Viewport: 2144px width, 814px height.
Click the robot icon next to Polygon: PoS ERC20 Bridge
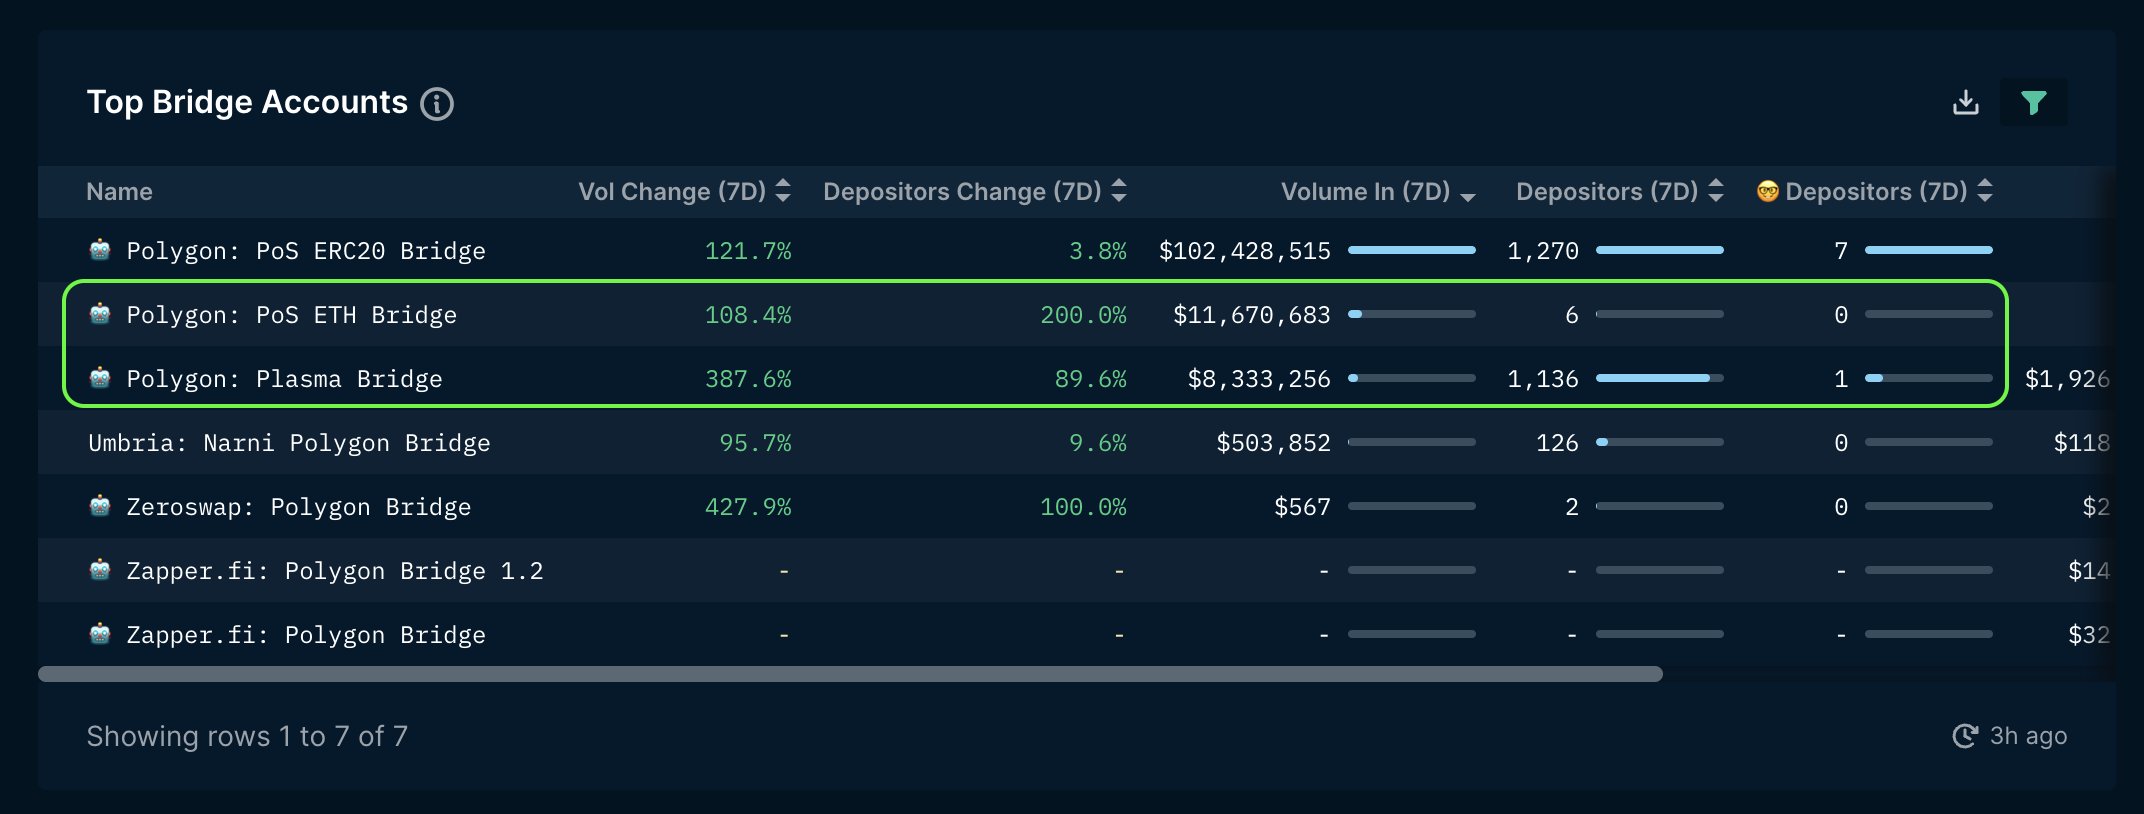100,250
